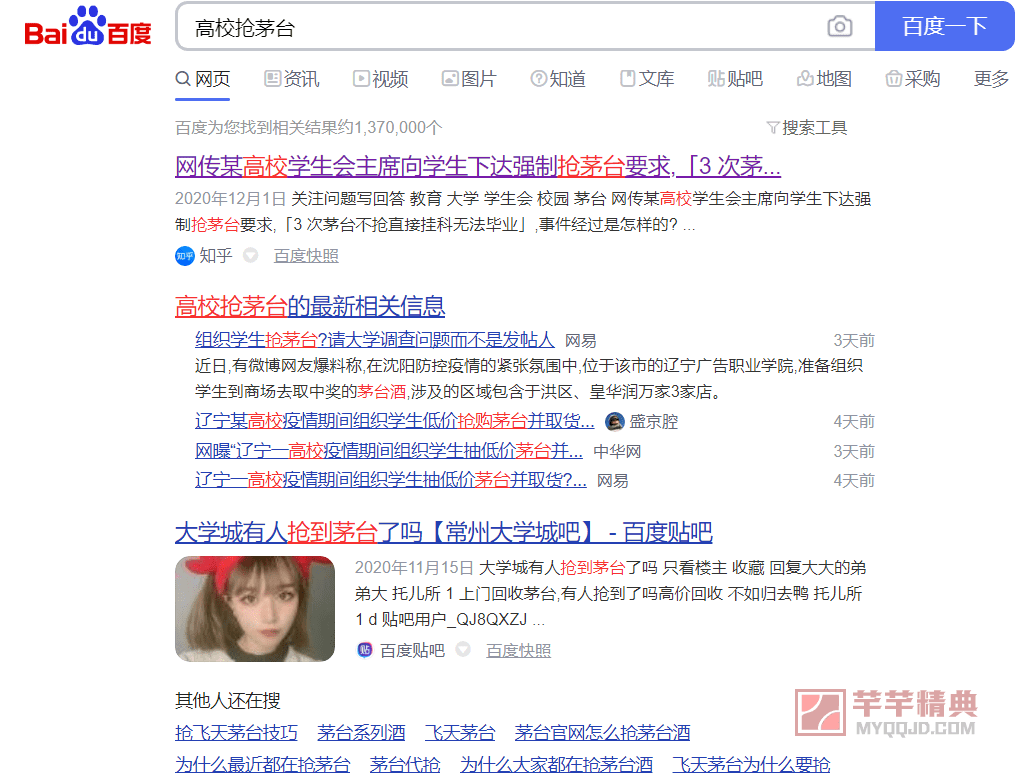The image size is (1016, 776).
Task: Switch to the 资讯 tab
Action: tap(292, 79)
